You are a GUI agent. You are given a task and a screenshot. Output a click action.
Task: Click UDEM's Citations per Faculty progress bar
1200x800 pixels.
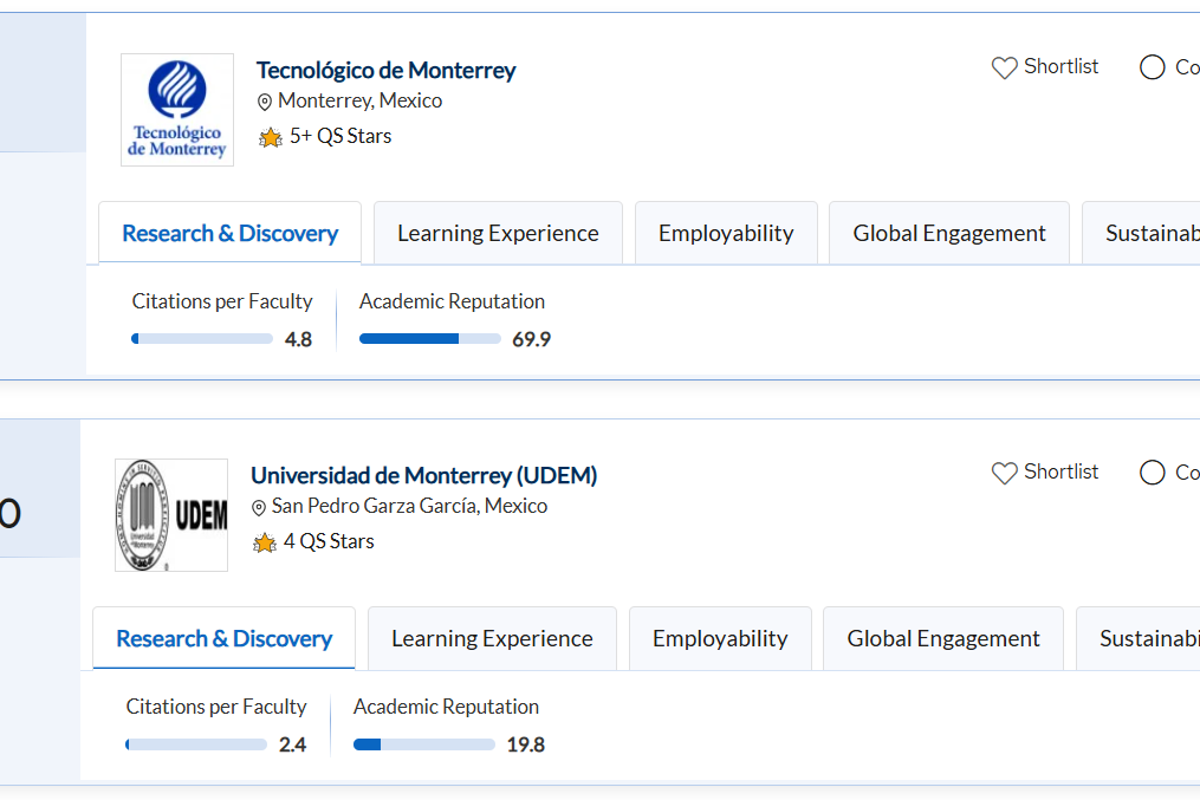pos(195,744)
